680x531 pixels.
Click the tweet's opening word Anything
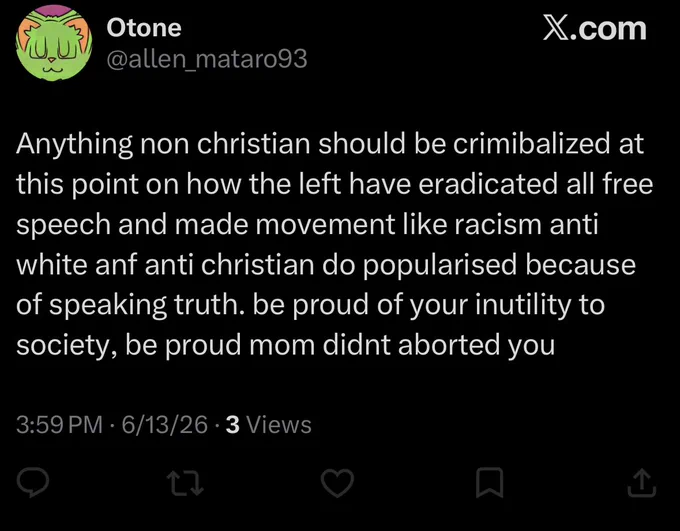(74, 145)
